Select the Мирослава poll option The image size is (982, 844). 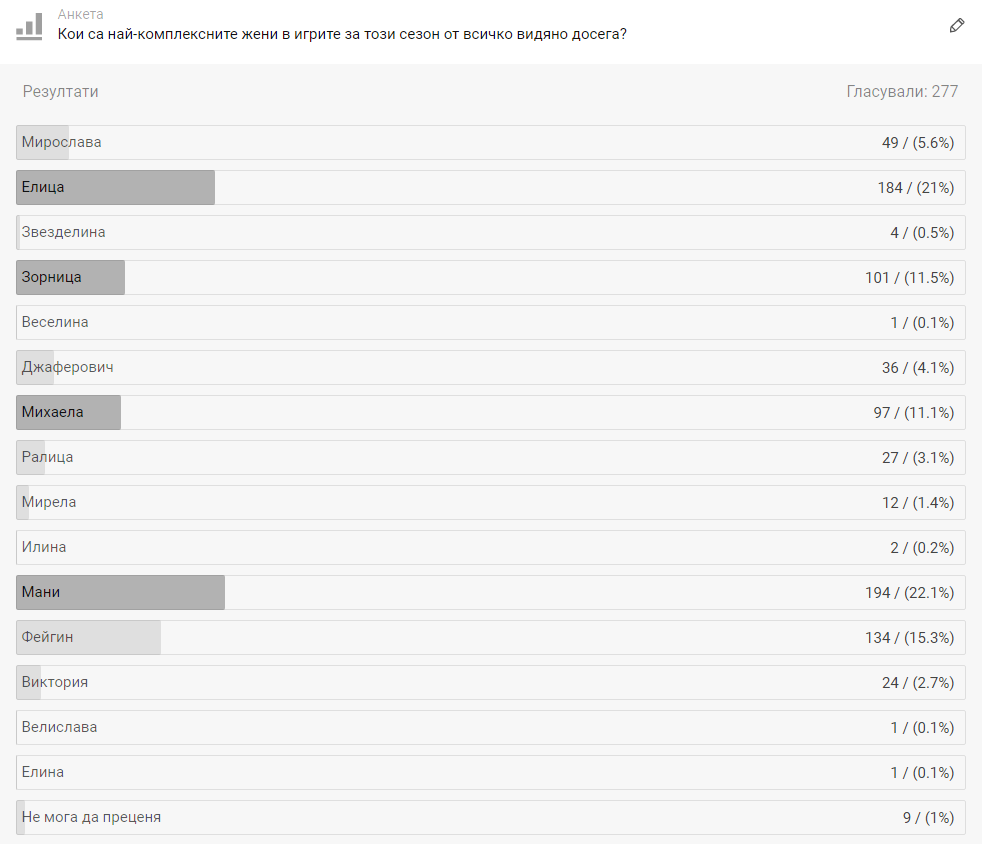point(490,142)
